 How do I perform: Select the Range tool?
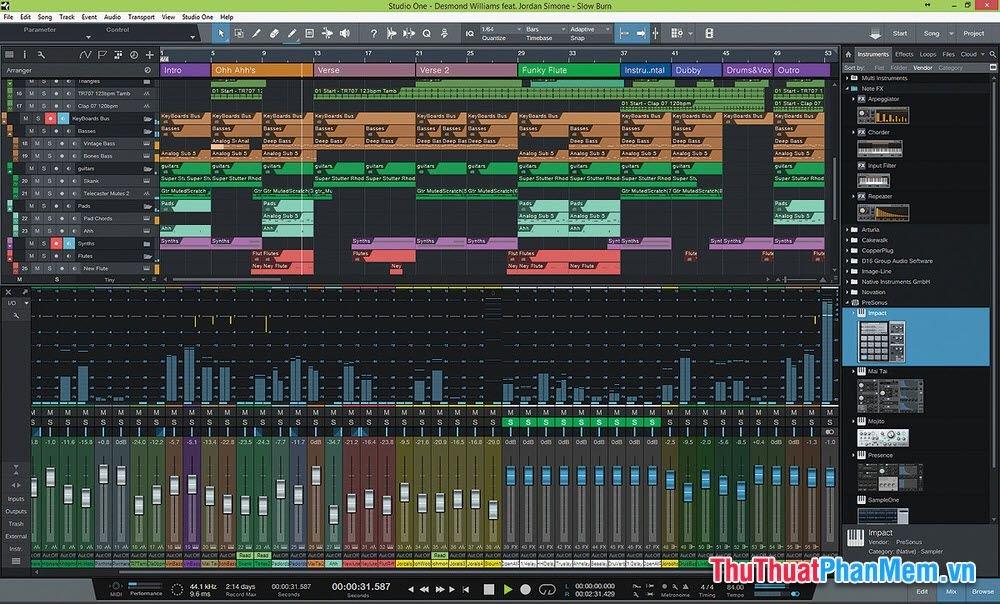239,33
